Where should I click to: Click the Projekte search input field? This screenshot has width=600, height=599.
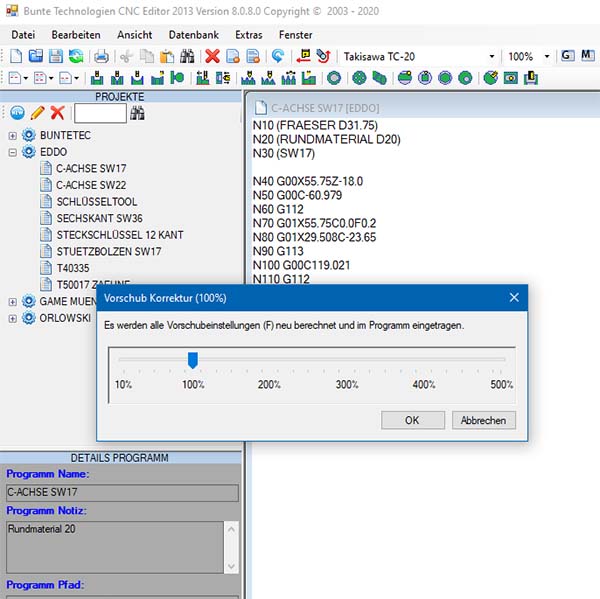(x=100, y=113)
